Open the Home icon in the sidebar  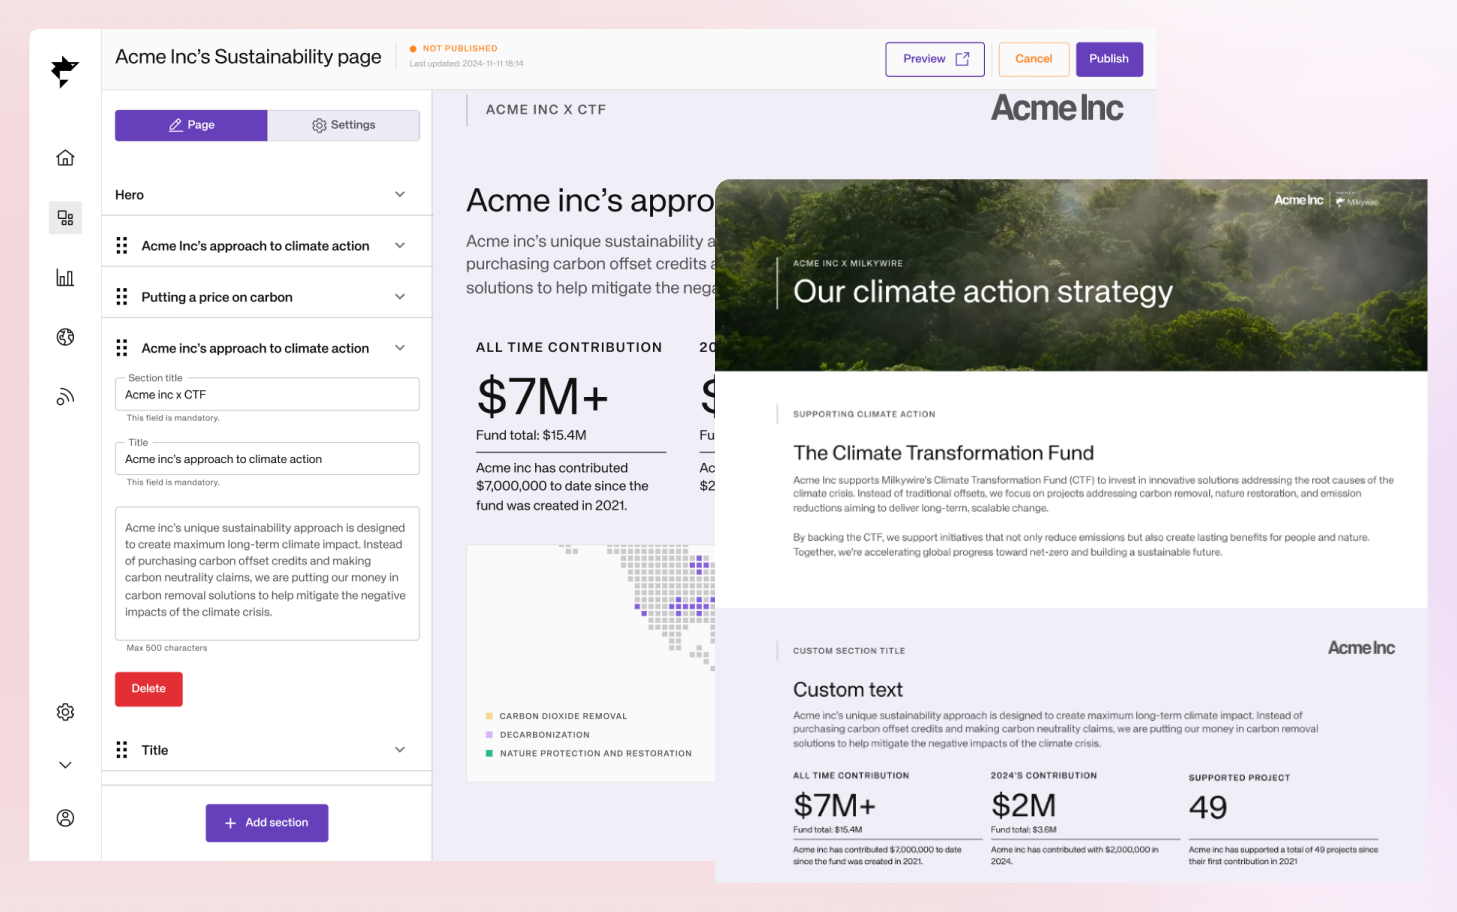tap(65, 158)
